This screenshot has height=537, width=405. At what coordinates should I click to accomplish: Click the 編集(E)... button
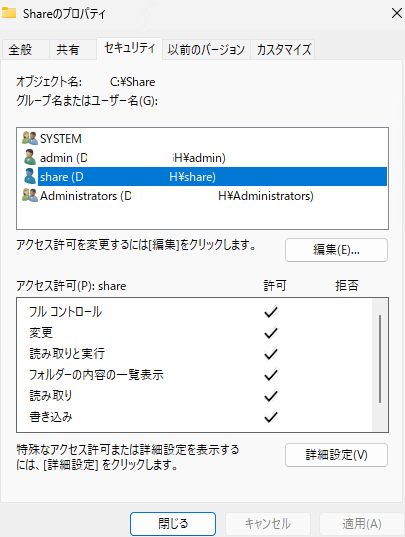pyautogui.click(x=336, y=250)
